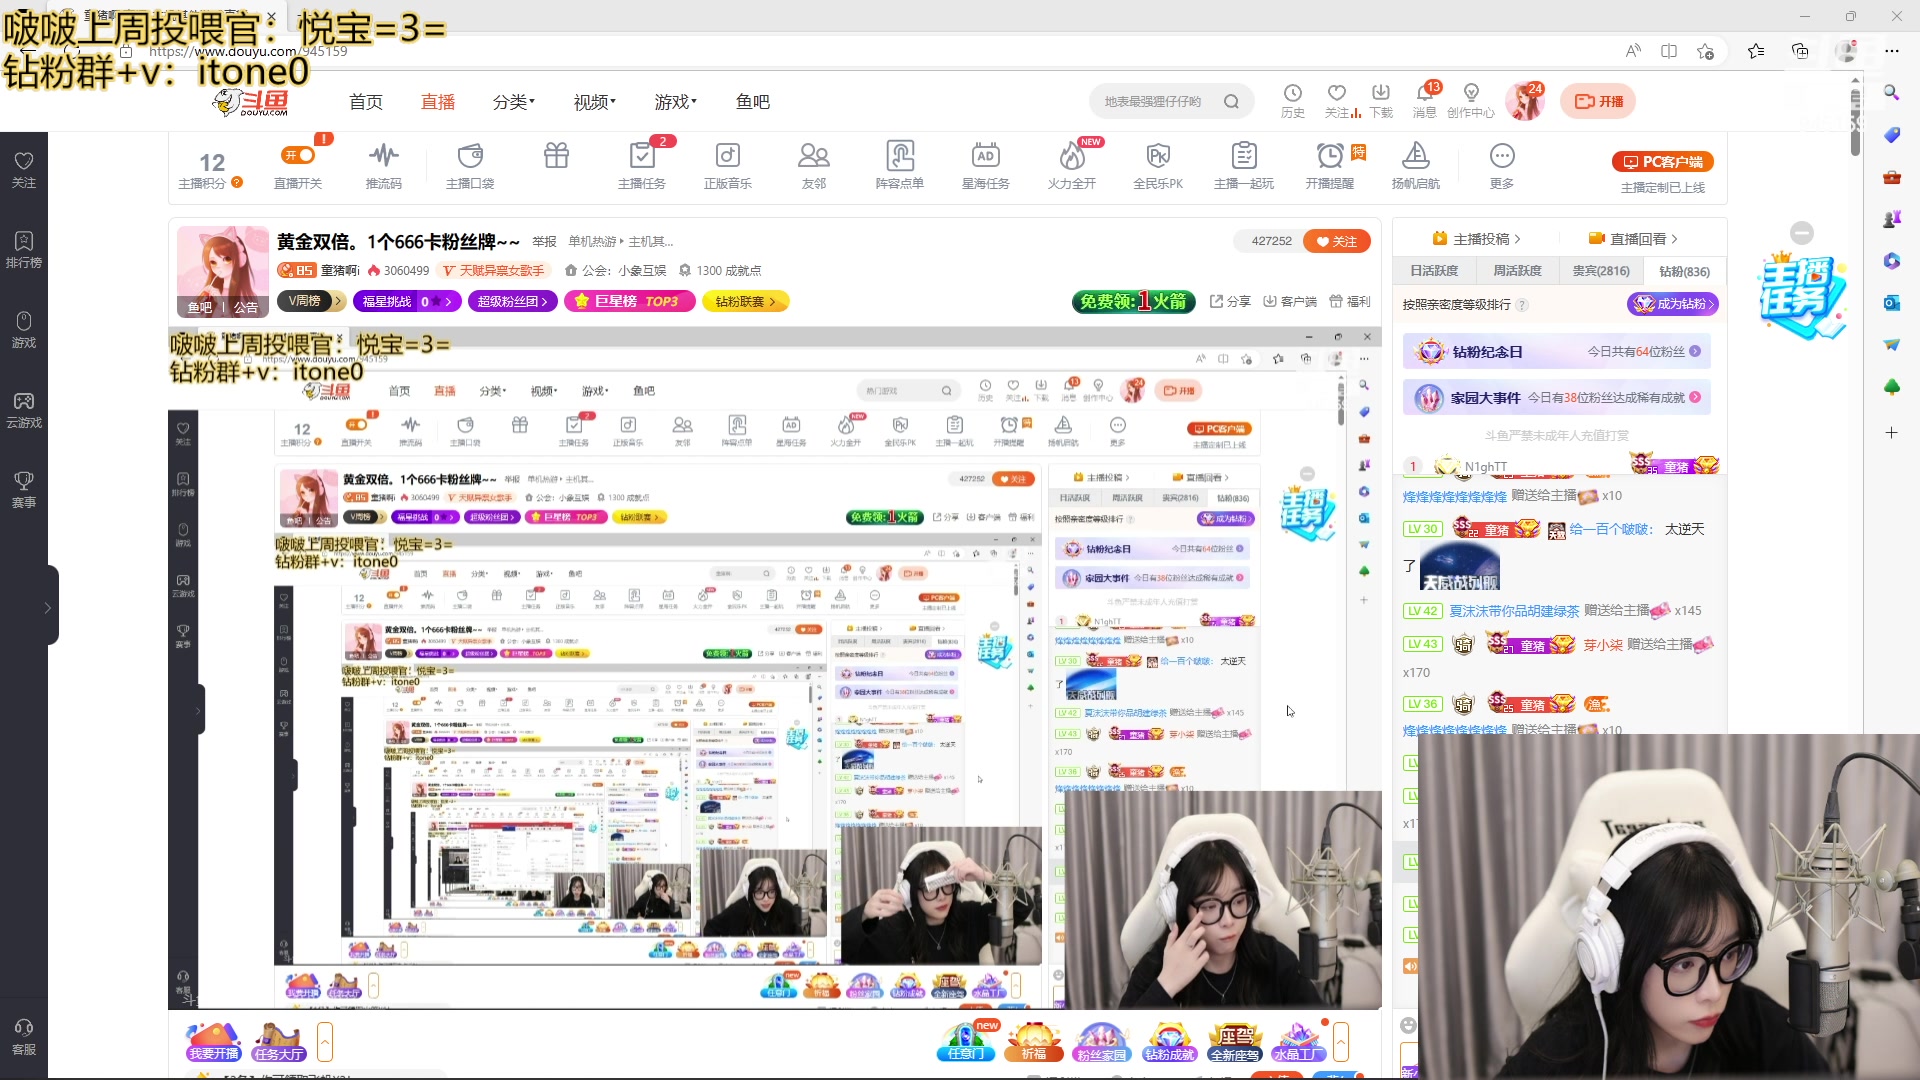Open the 正版音乐 licensed music feature
The height and width of the screenshot is (1080, 1920).
click(728, 163)
